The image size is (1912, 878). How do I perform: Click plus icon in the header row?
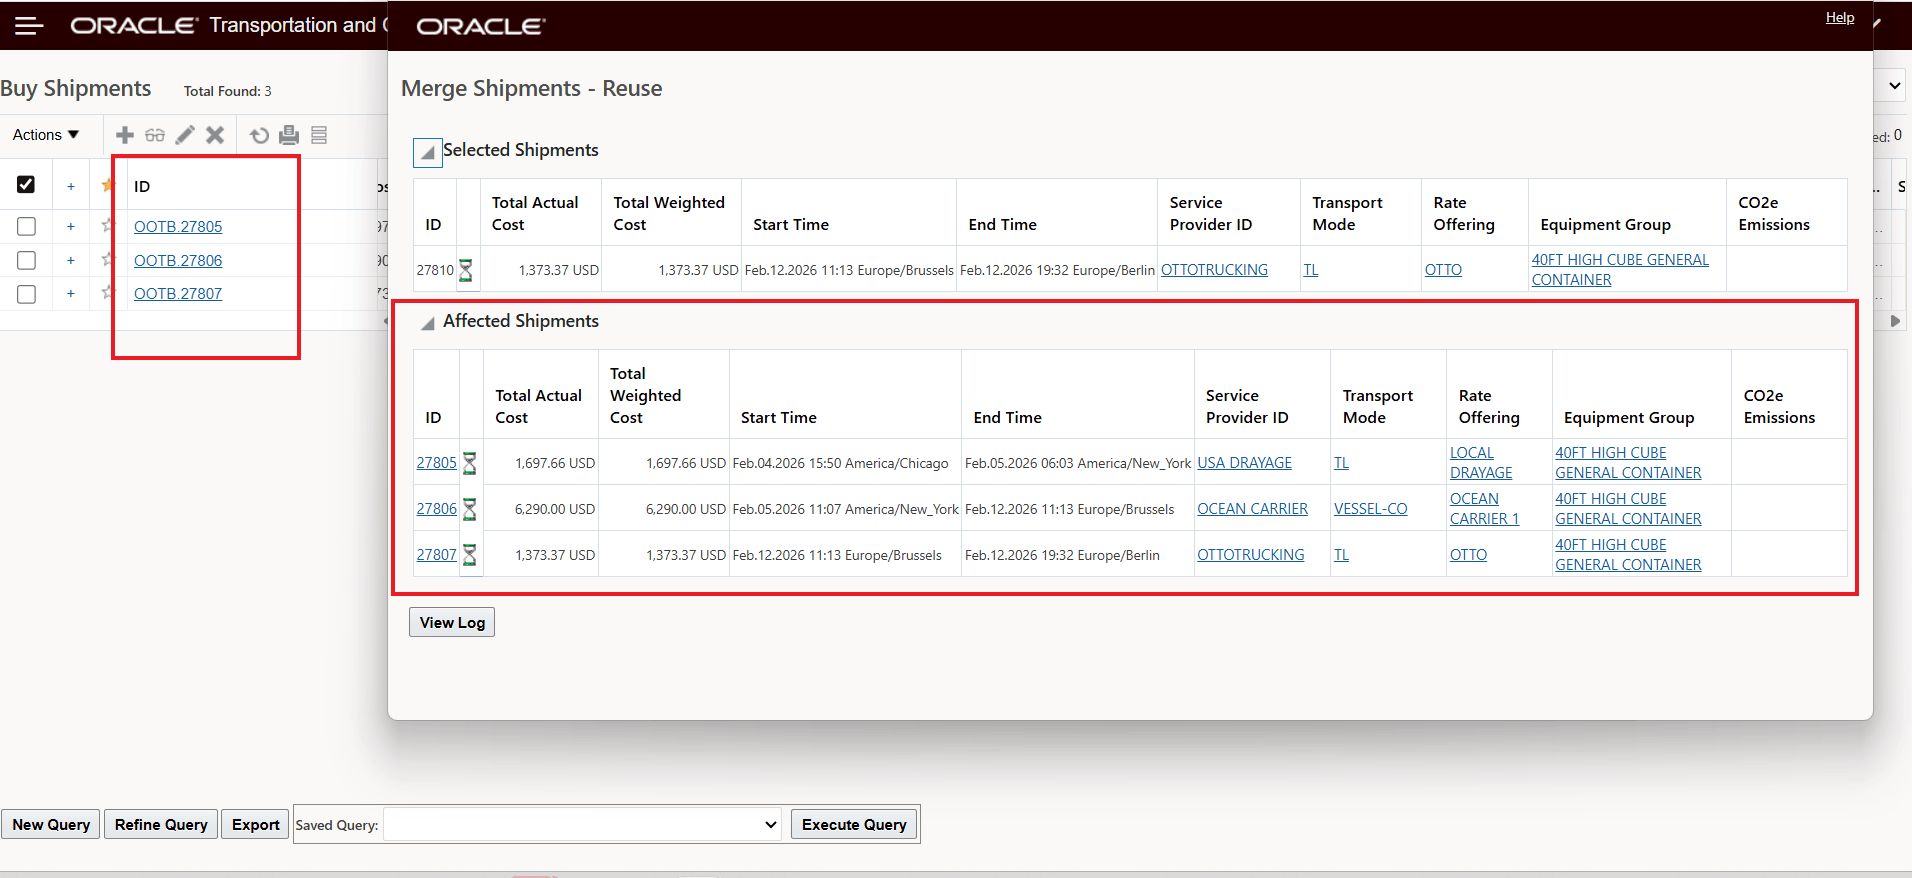coord(71,186)
